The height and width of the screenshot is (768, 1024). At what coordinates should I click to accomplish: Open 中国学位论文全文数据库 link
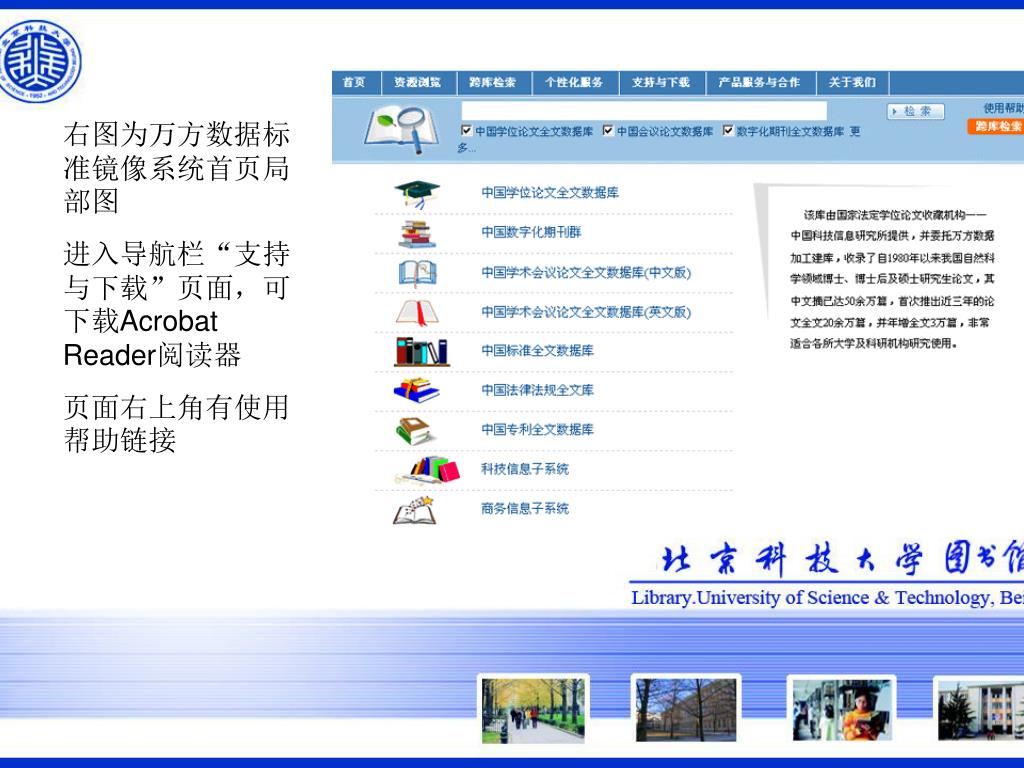tap(550, 192)
